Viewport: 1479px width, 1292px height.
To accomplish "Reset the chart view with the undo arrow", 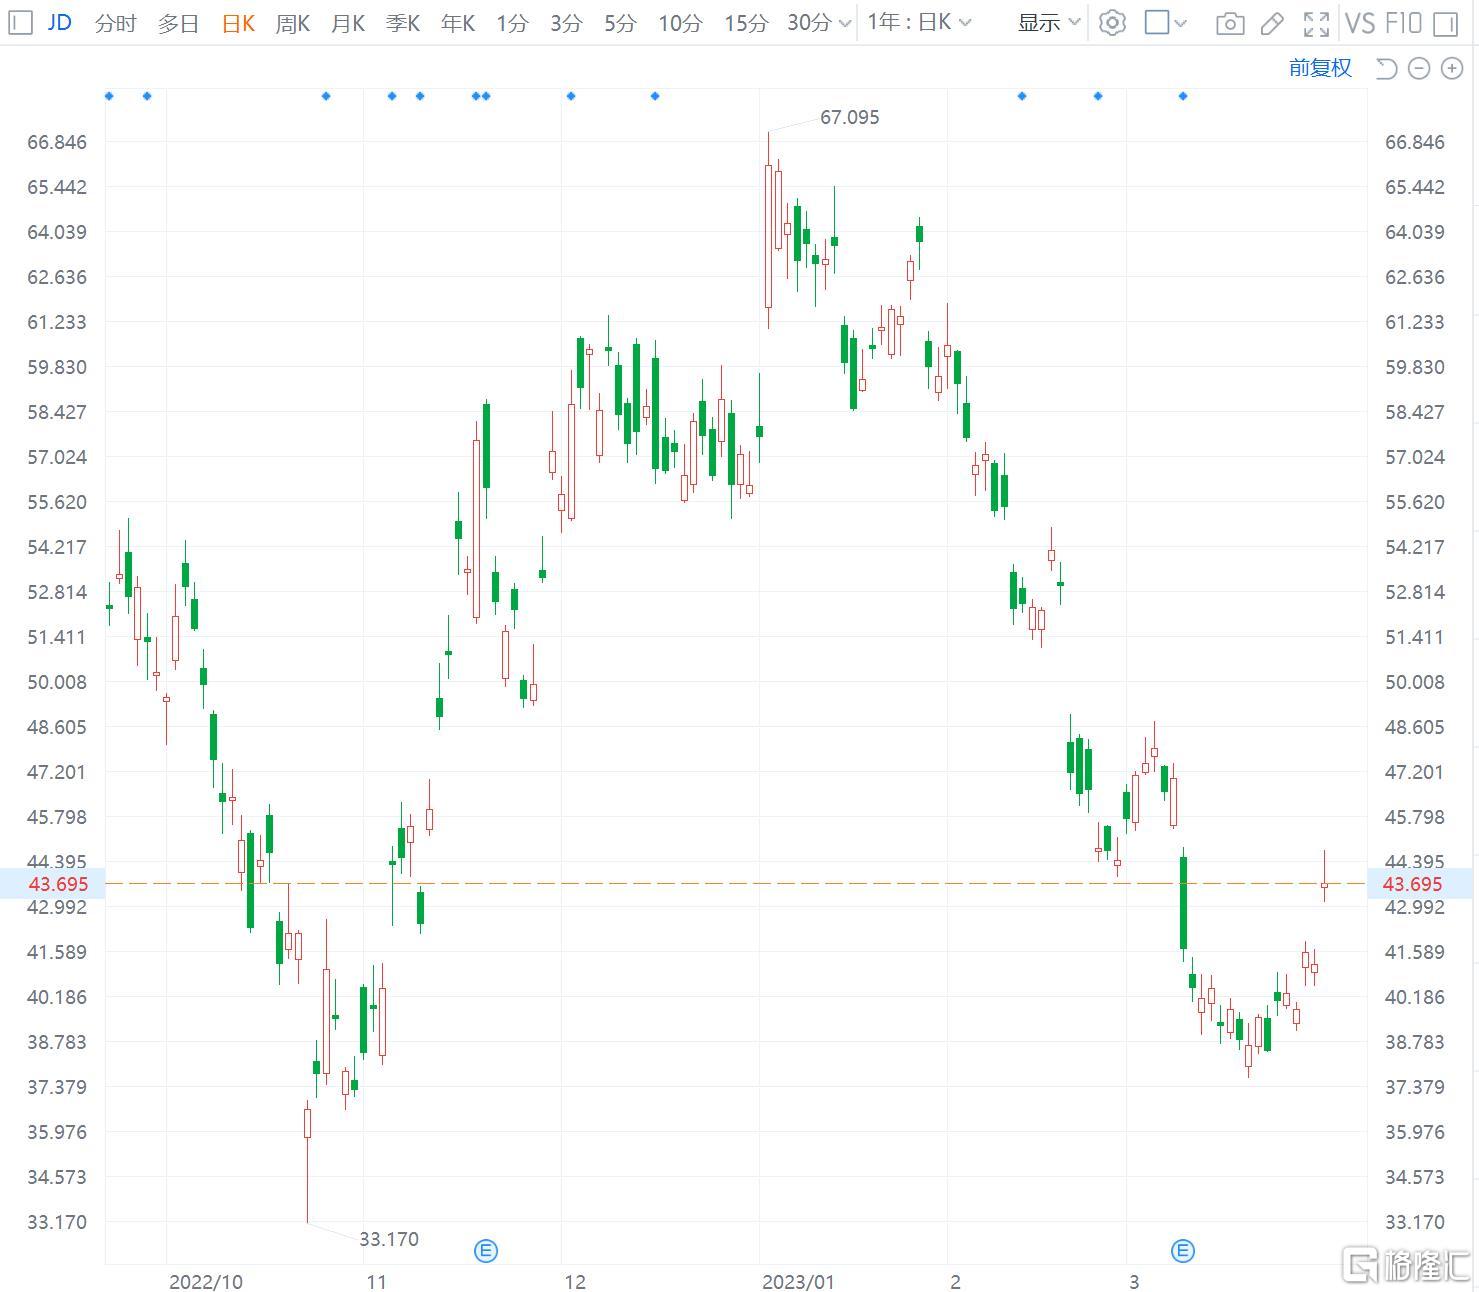I will click(x=1386, y=68).
